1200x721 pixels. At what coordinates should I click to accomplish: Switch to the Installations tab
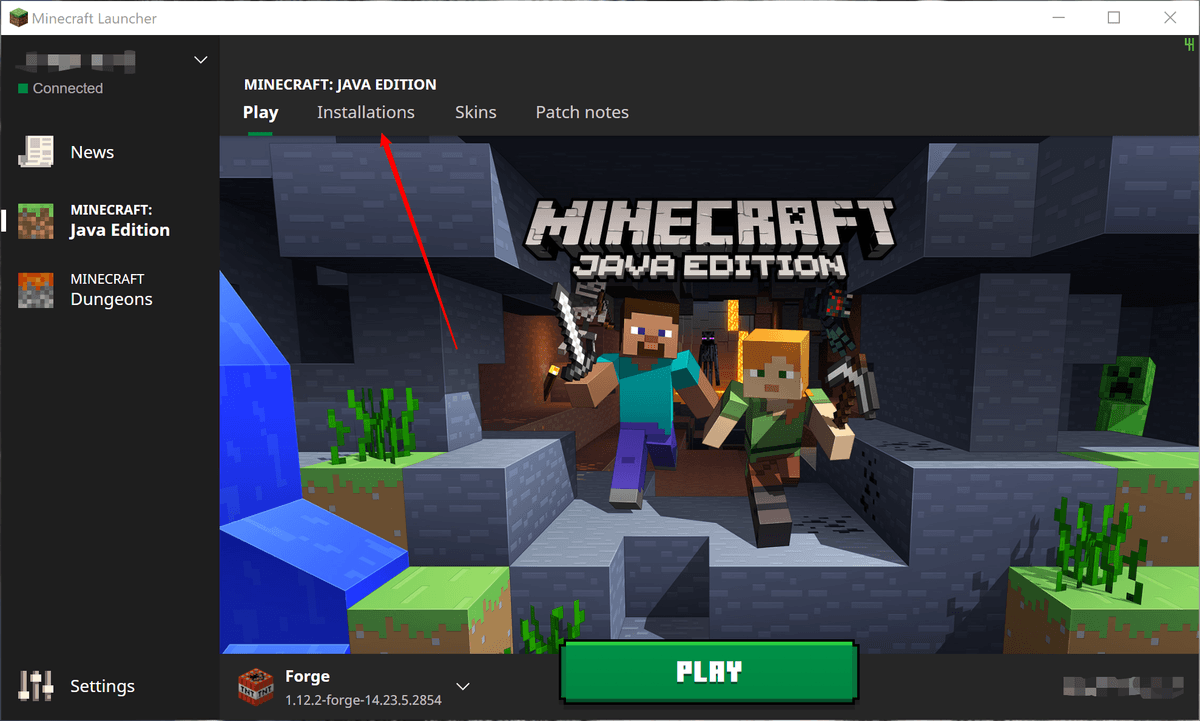(x=366, y=112)
